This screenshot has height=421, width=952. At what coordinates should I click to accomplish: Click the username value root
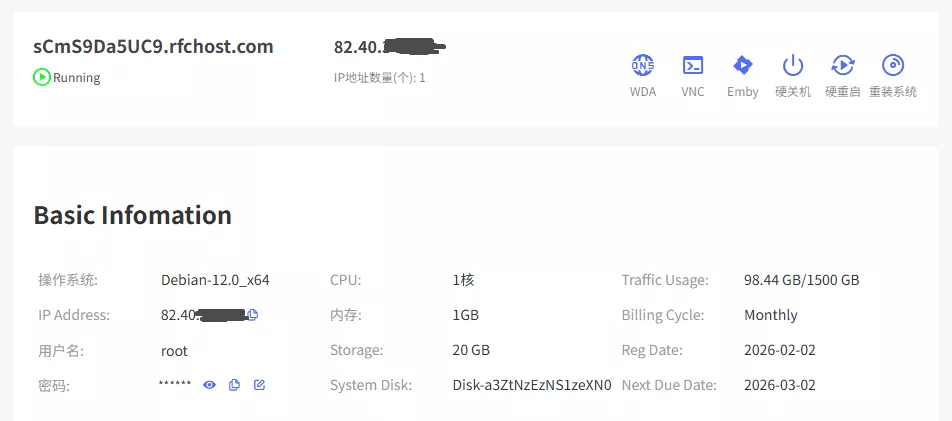pos(174,350)
